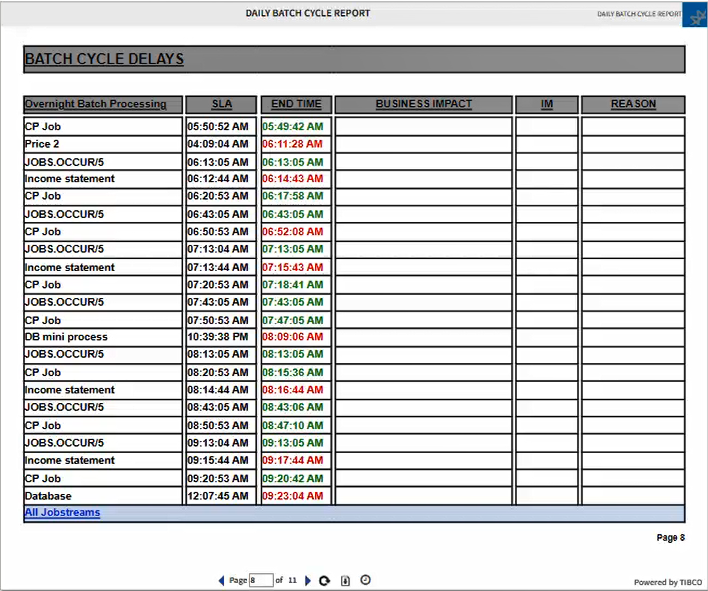Click the 08:43:06 AM end time

click(x=293, y=407)
